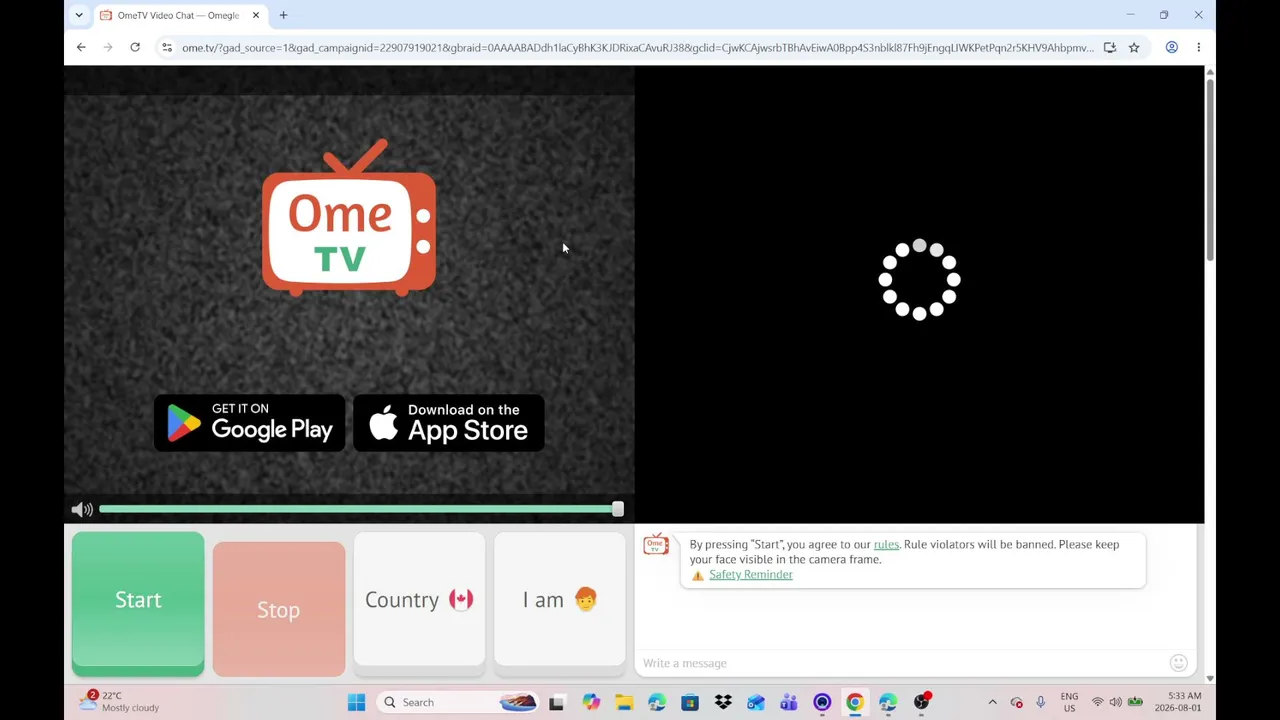Open the Safety Reminder link
The width and height of the screenshot is (1280, 720).
[751, 575]
